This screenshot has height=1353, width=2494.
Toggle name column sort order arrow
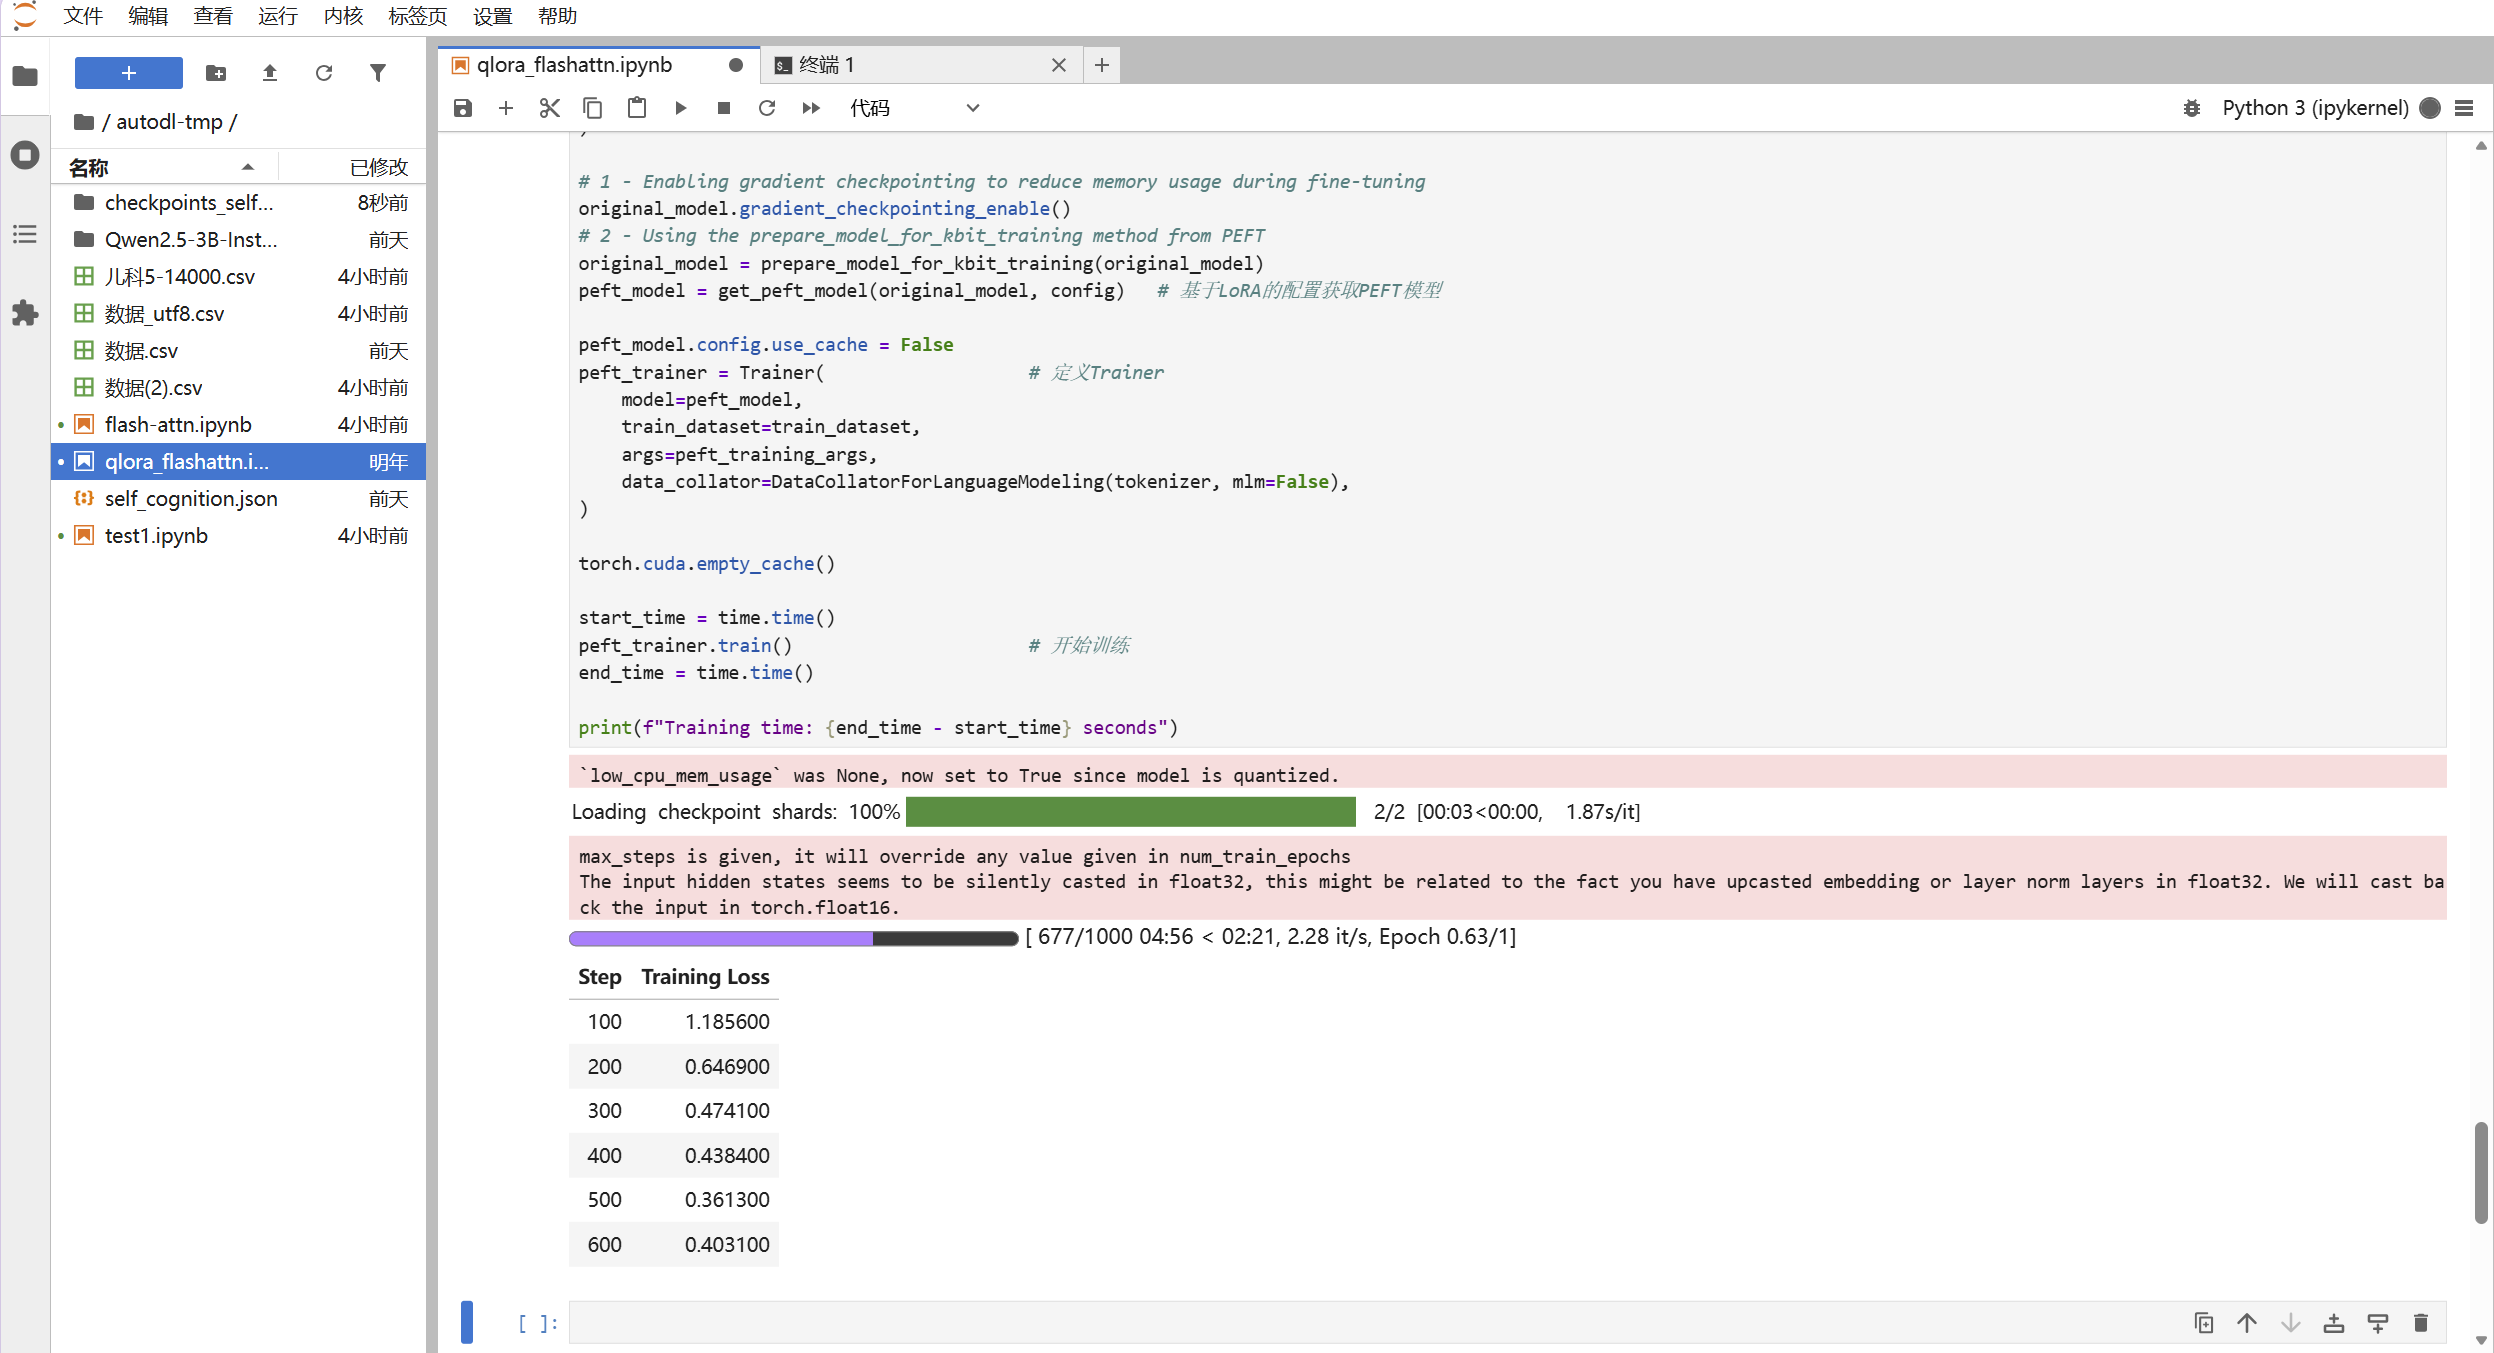point(247,167)
